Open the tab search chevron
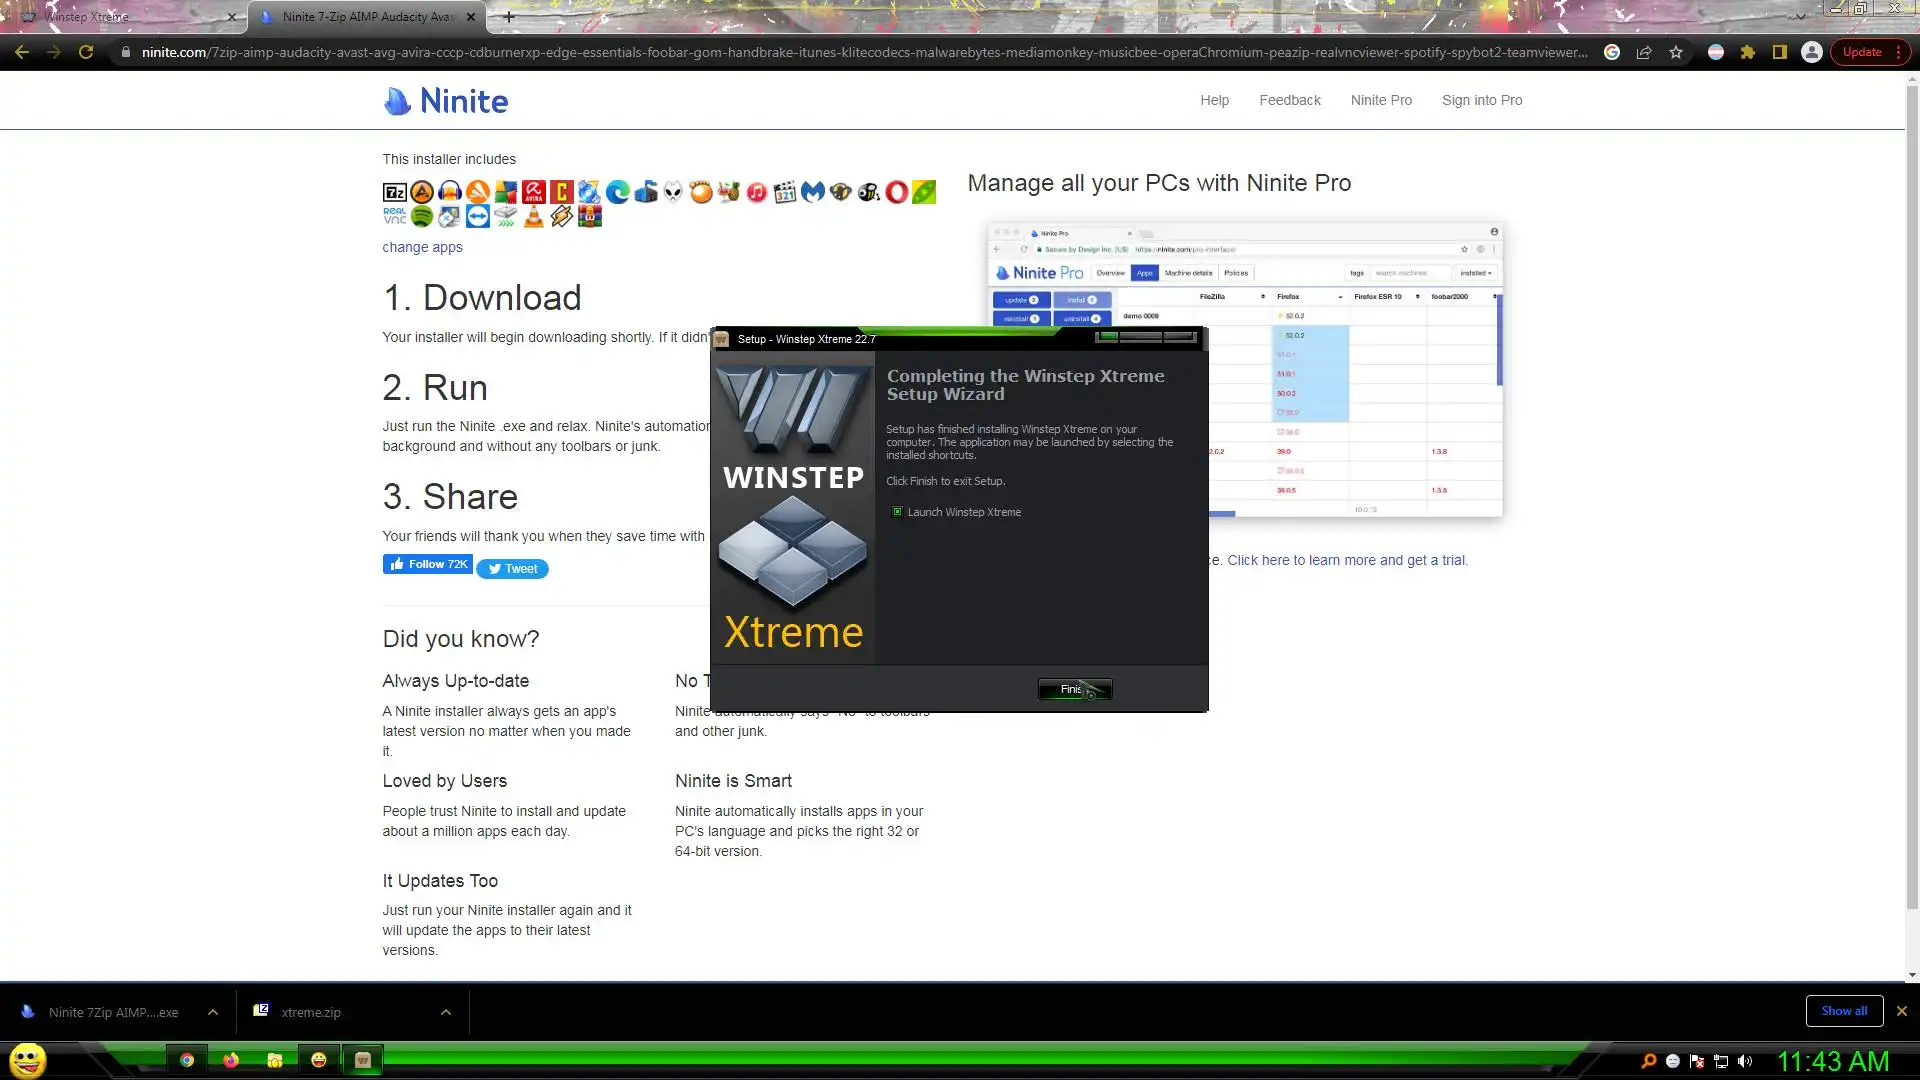The image size is (1920, 1080). tap(1800, 17)
